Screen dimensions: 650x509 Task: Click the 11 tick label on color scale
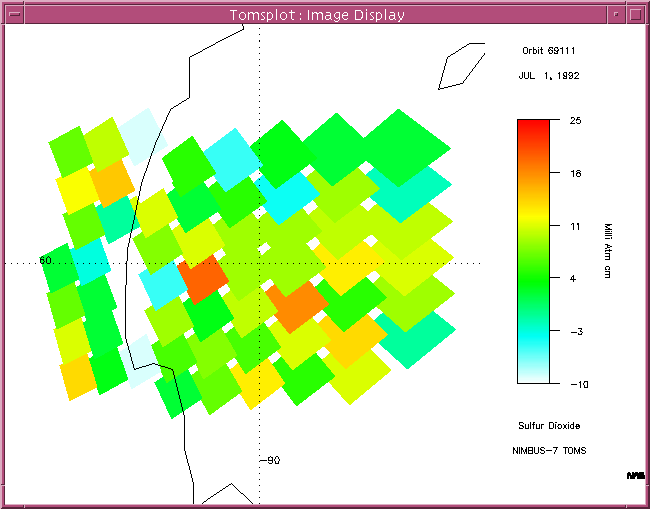(574, 226)
